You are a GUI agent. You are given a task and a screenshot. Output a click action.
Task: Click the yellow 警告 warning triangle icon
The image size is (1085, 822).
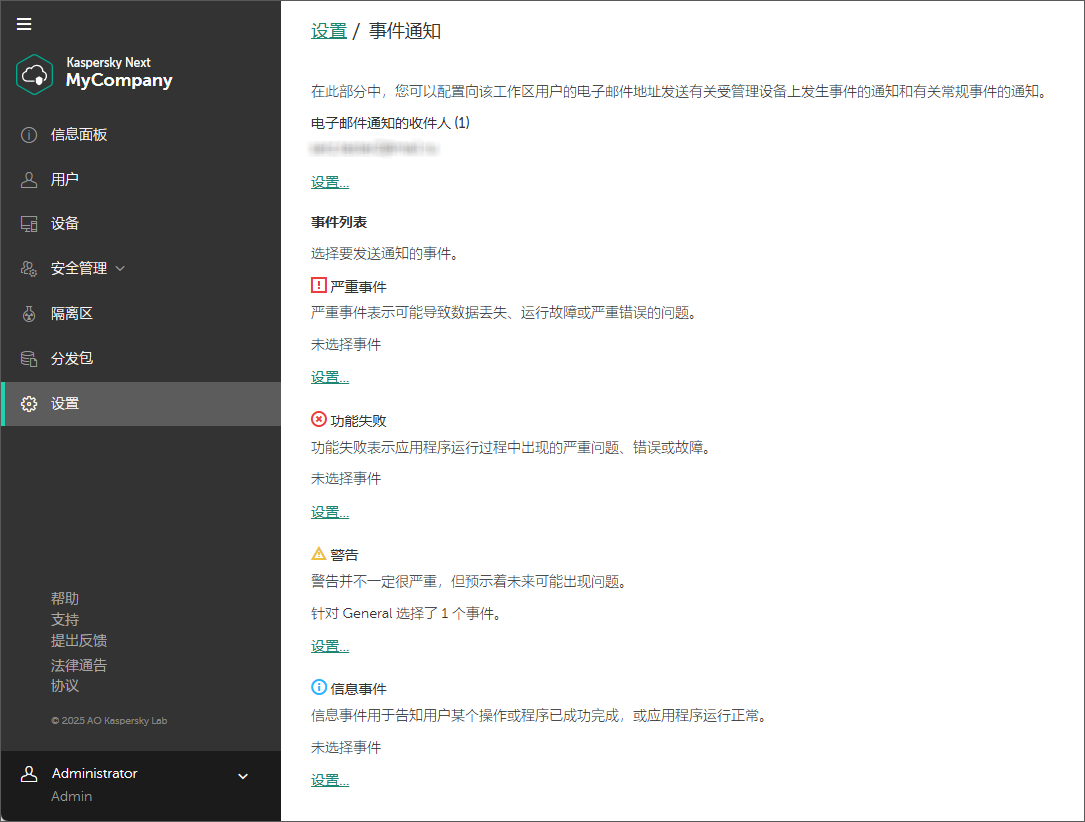pyautogui.click(x=319, y=554)
